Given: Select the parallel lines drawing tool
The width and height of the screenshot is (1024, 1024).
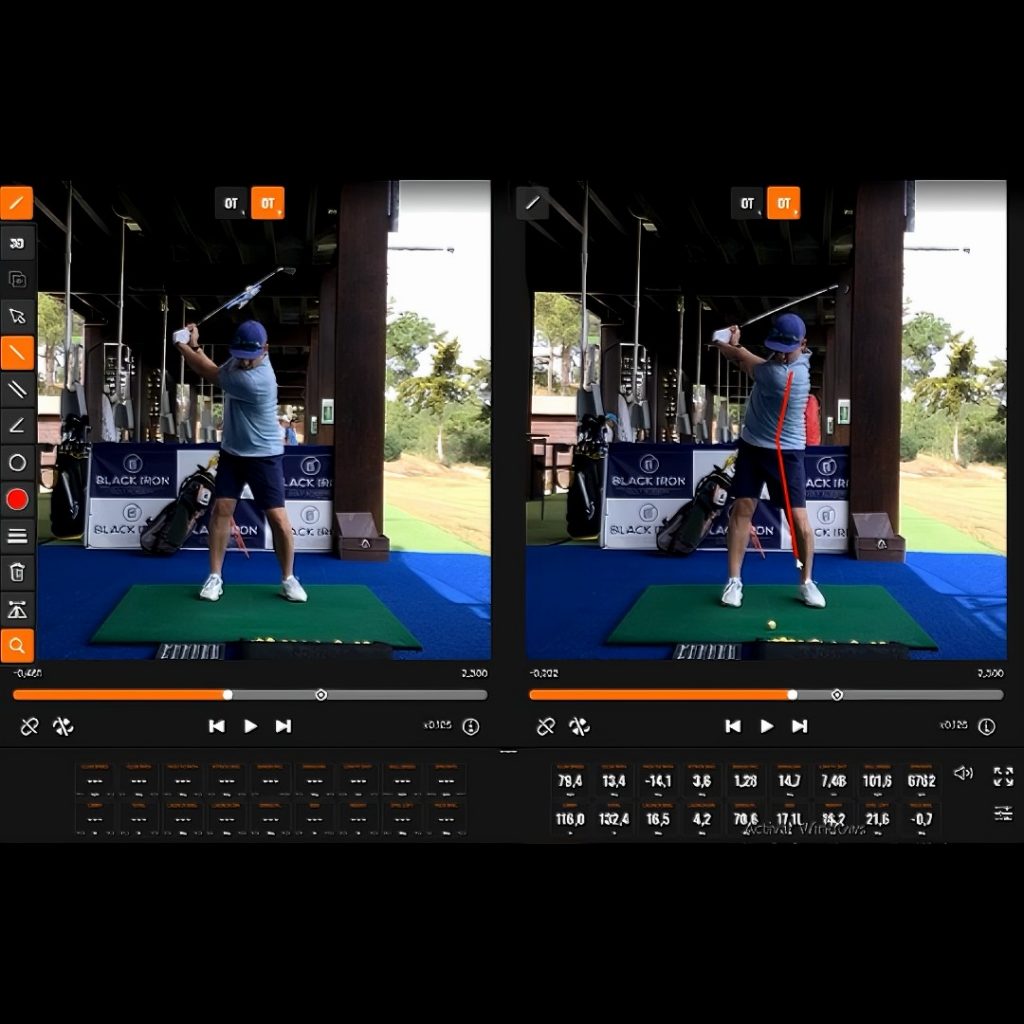Looking at the screenshot, I should coord(17,389).
